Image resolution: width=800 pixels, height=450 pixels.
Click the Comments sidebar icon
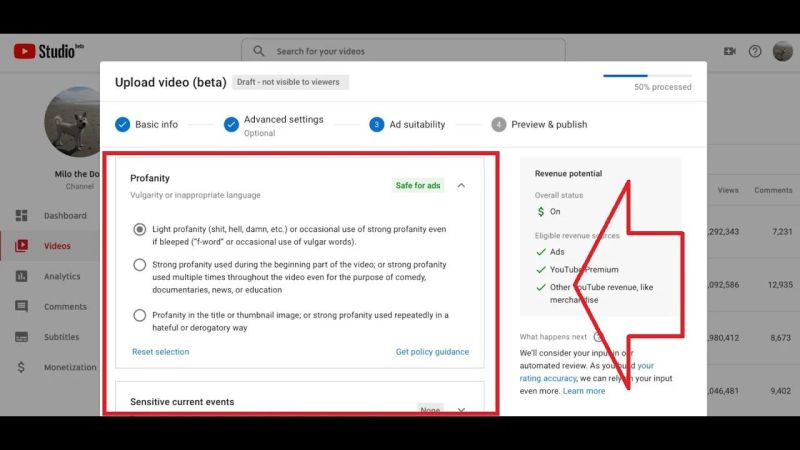click(21, 306)
